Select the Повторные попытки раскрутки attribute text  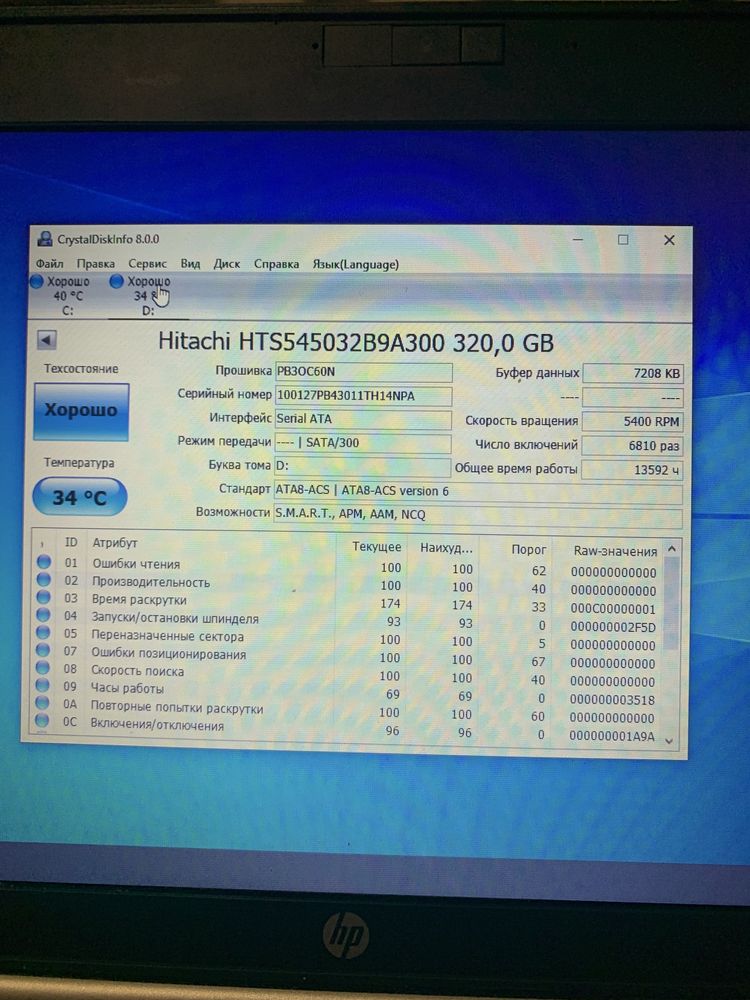pos(177,707)
